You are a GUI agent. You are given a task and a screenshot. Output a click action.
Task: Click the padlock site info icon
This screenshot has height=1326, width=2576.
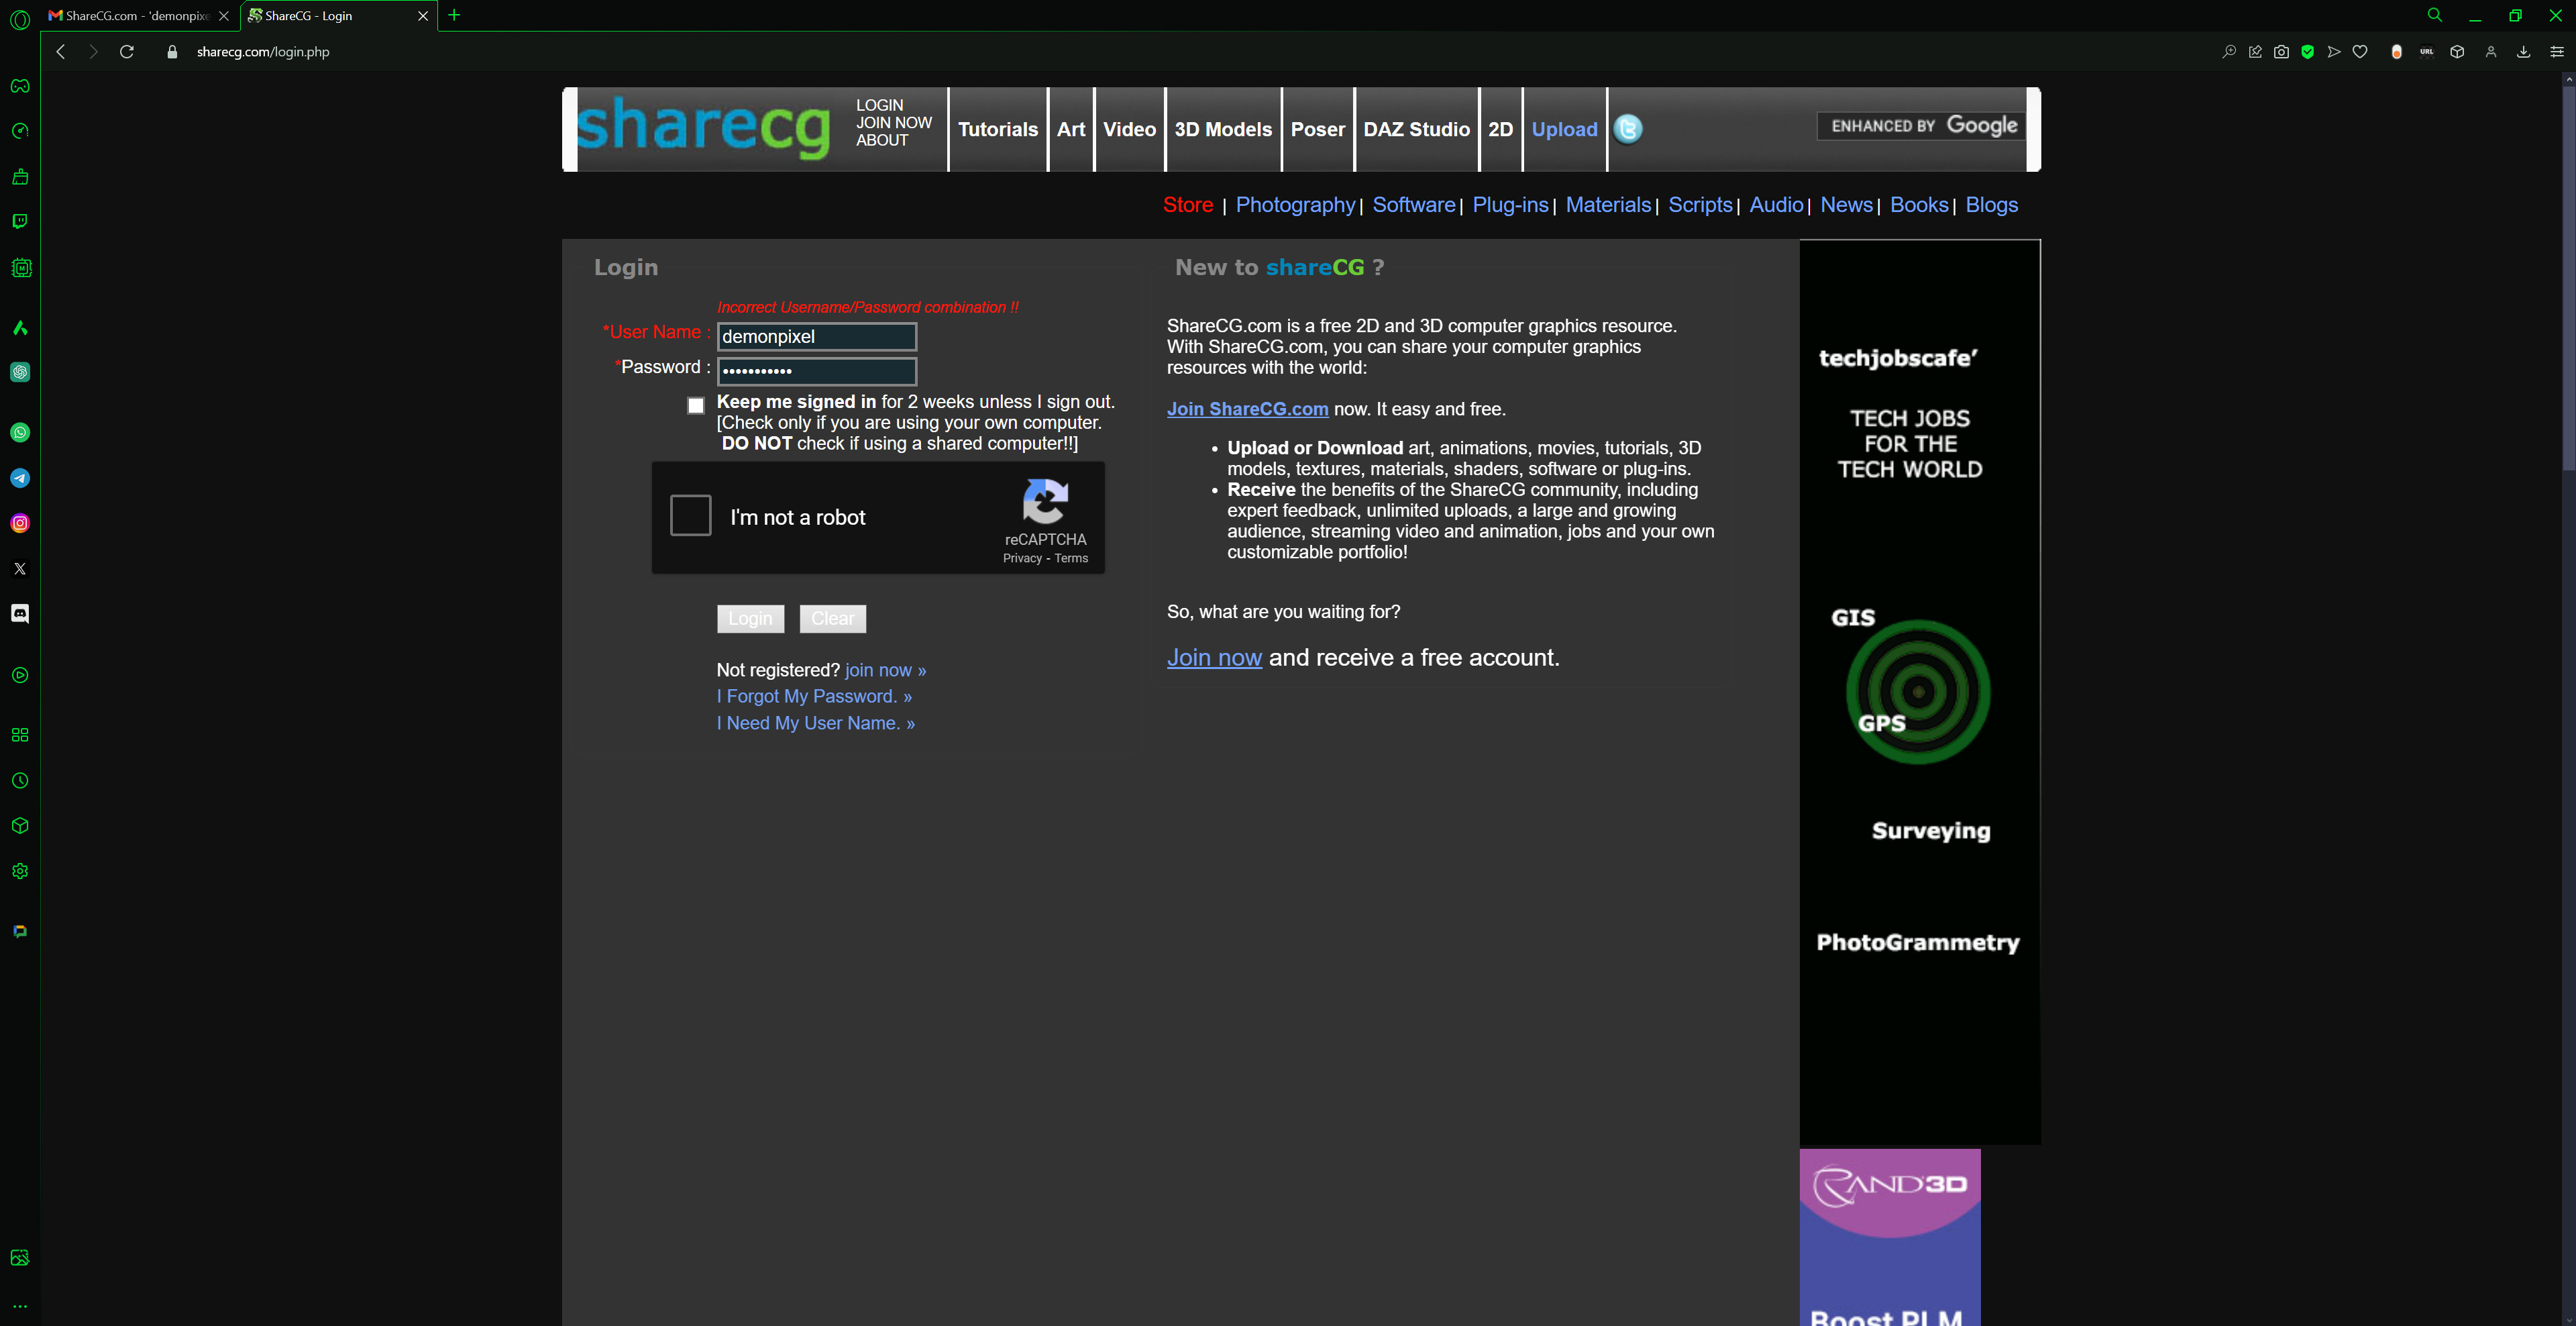(x=172, y=52)
